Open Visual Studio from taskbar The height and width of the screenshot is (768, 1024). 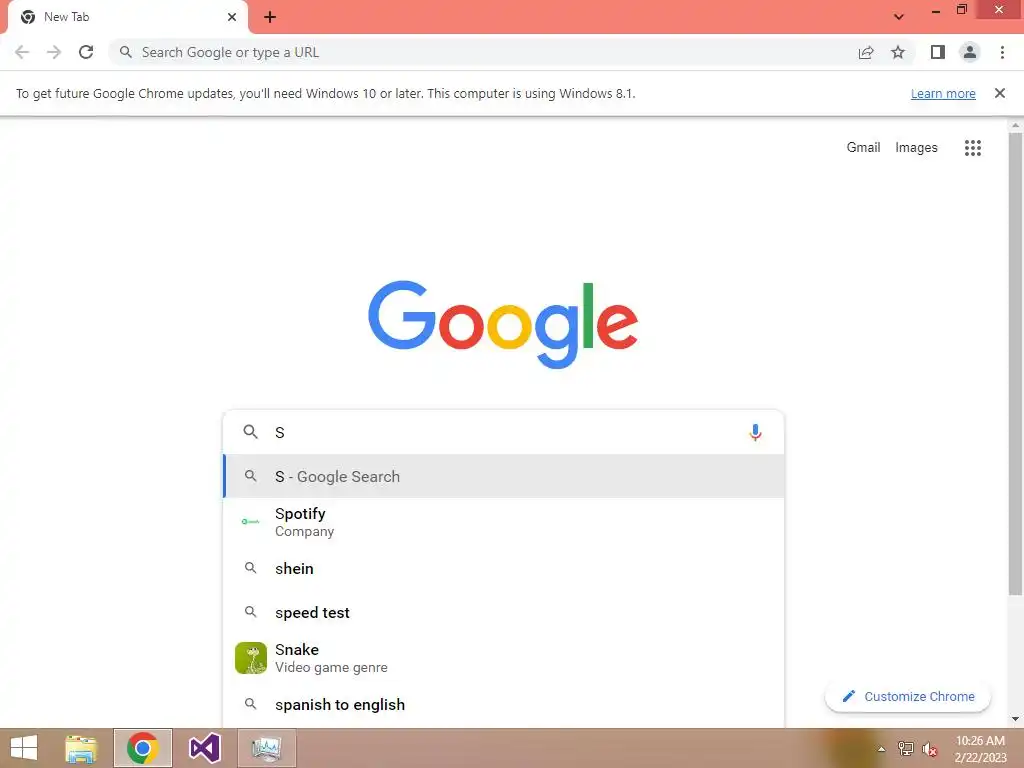coord(204,748)
